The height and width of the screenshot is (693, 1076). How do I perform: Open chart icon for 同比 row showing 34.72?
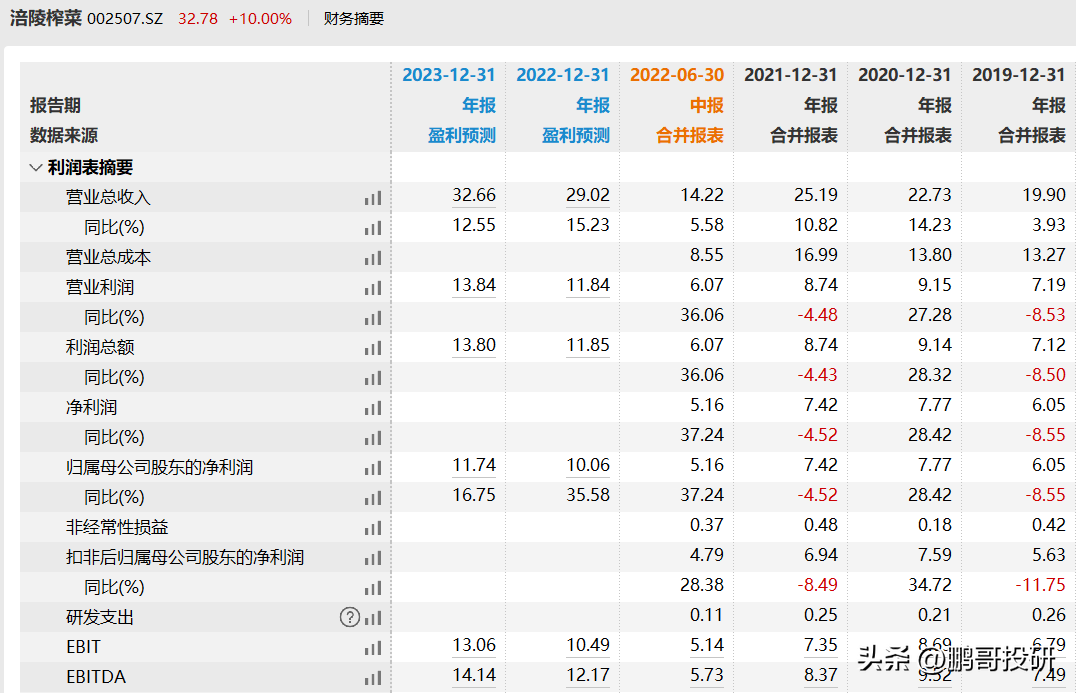pos(373,588)
